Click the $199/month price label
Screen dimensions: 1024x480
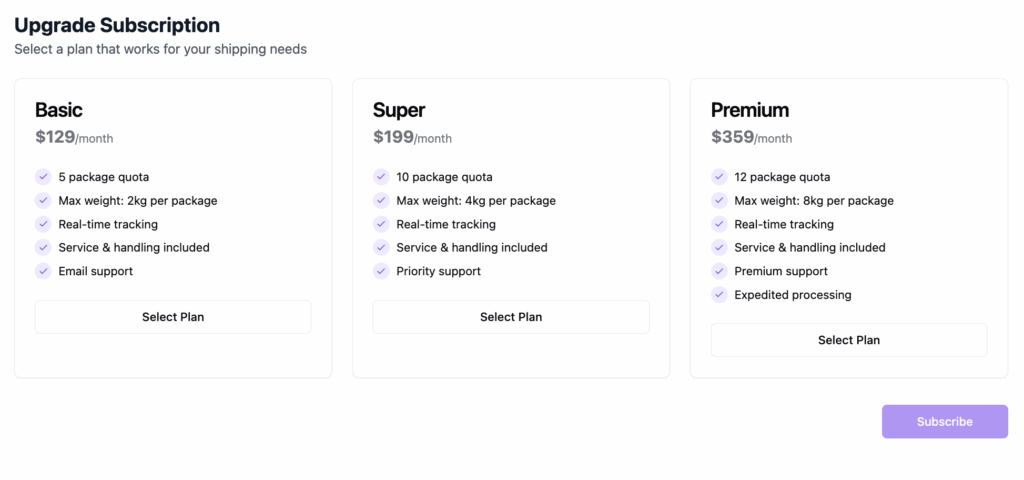point(412,137)
